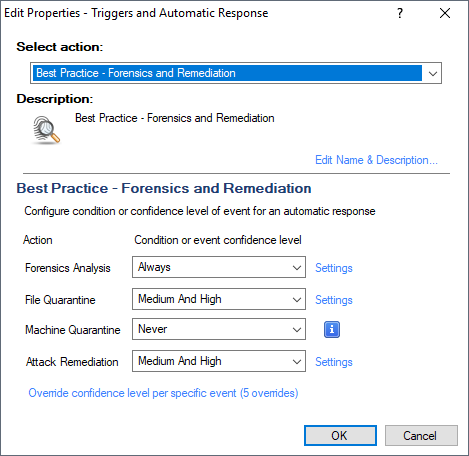Click Edit Name & Description link

[376, 160]
